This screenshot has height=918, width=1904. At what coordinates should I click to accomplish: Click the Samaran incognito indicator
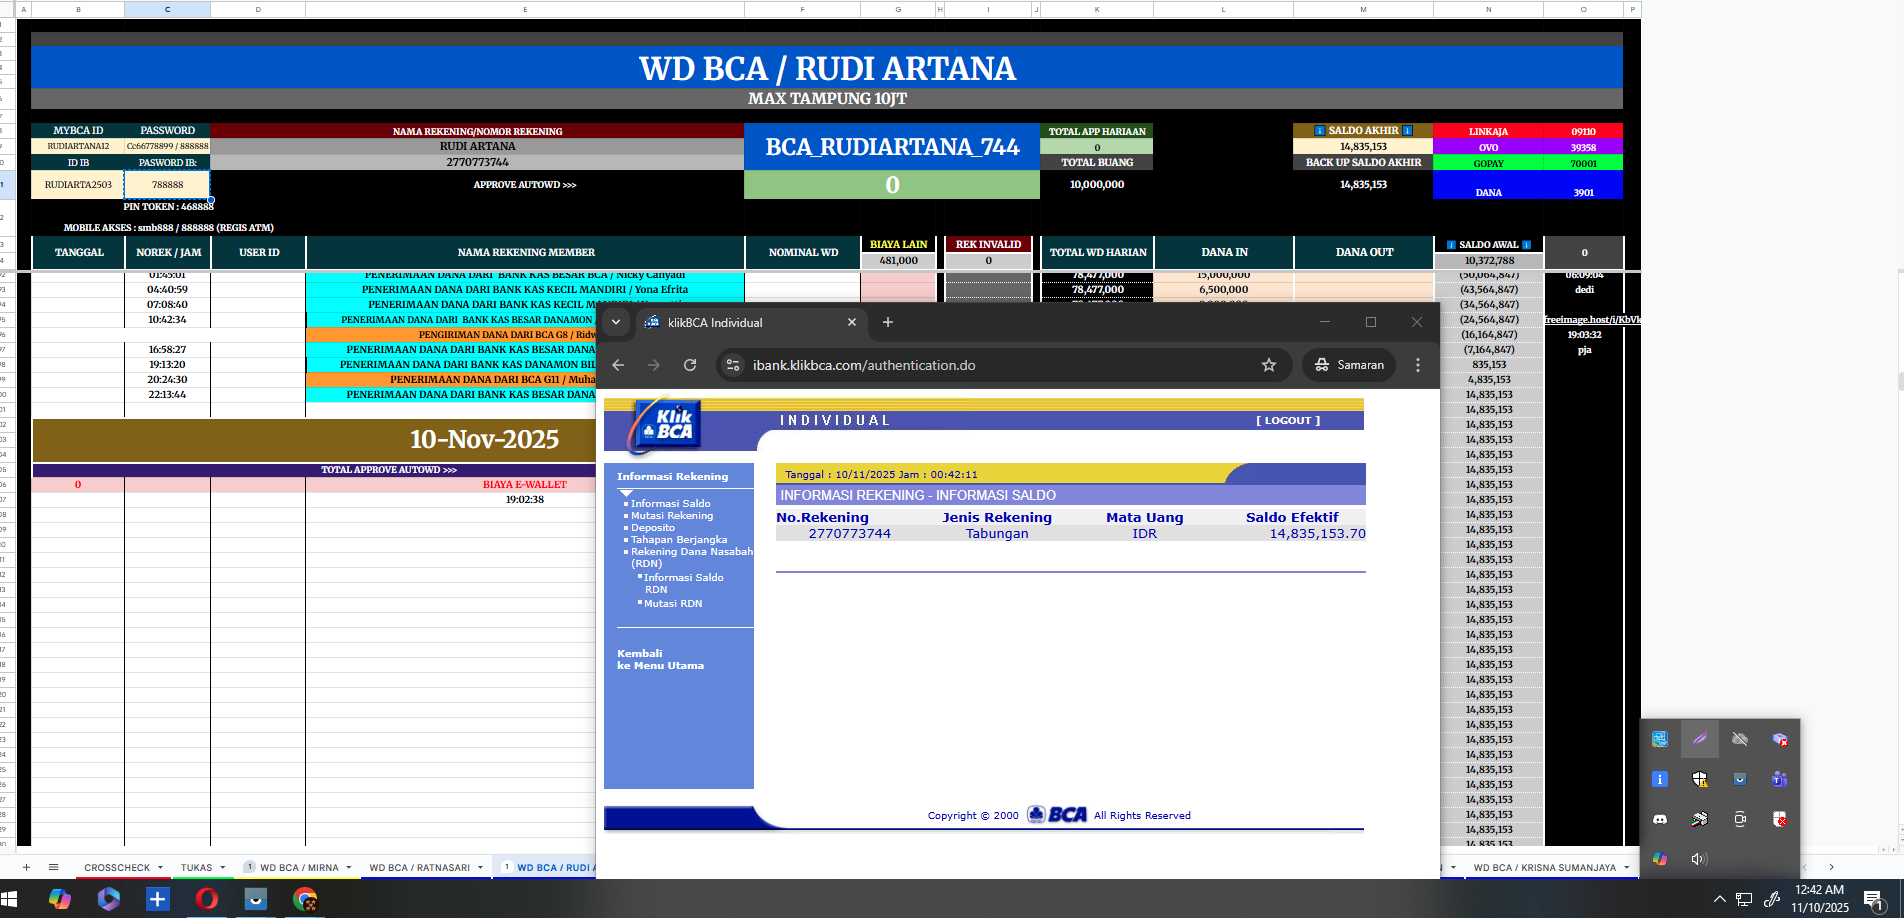[x=1350, y=365]
